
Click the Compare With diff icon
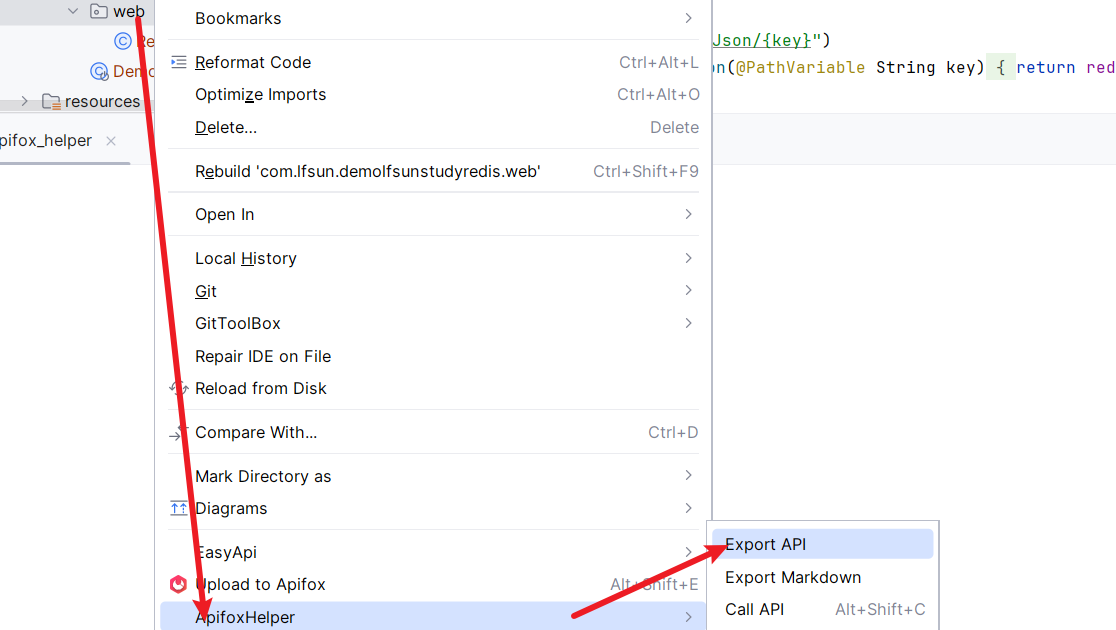click(x=178, y=431)
